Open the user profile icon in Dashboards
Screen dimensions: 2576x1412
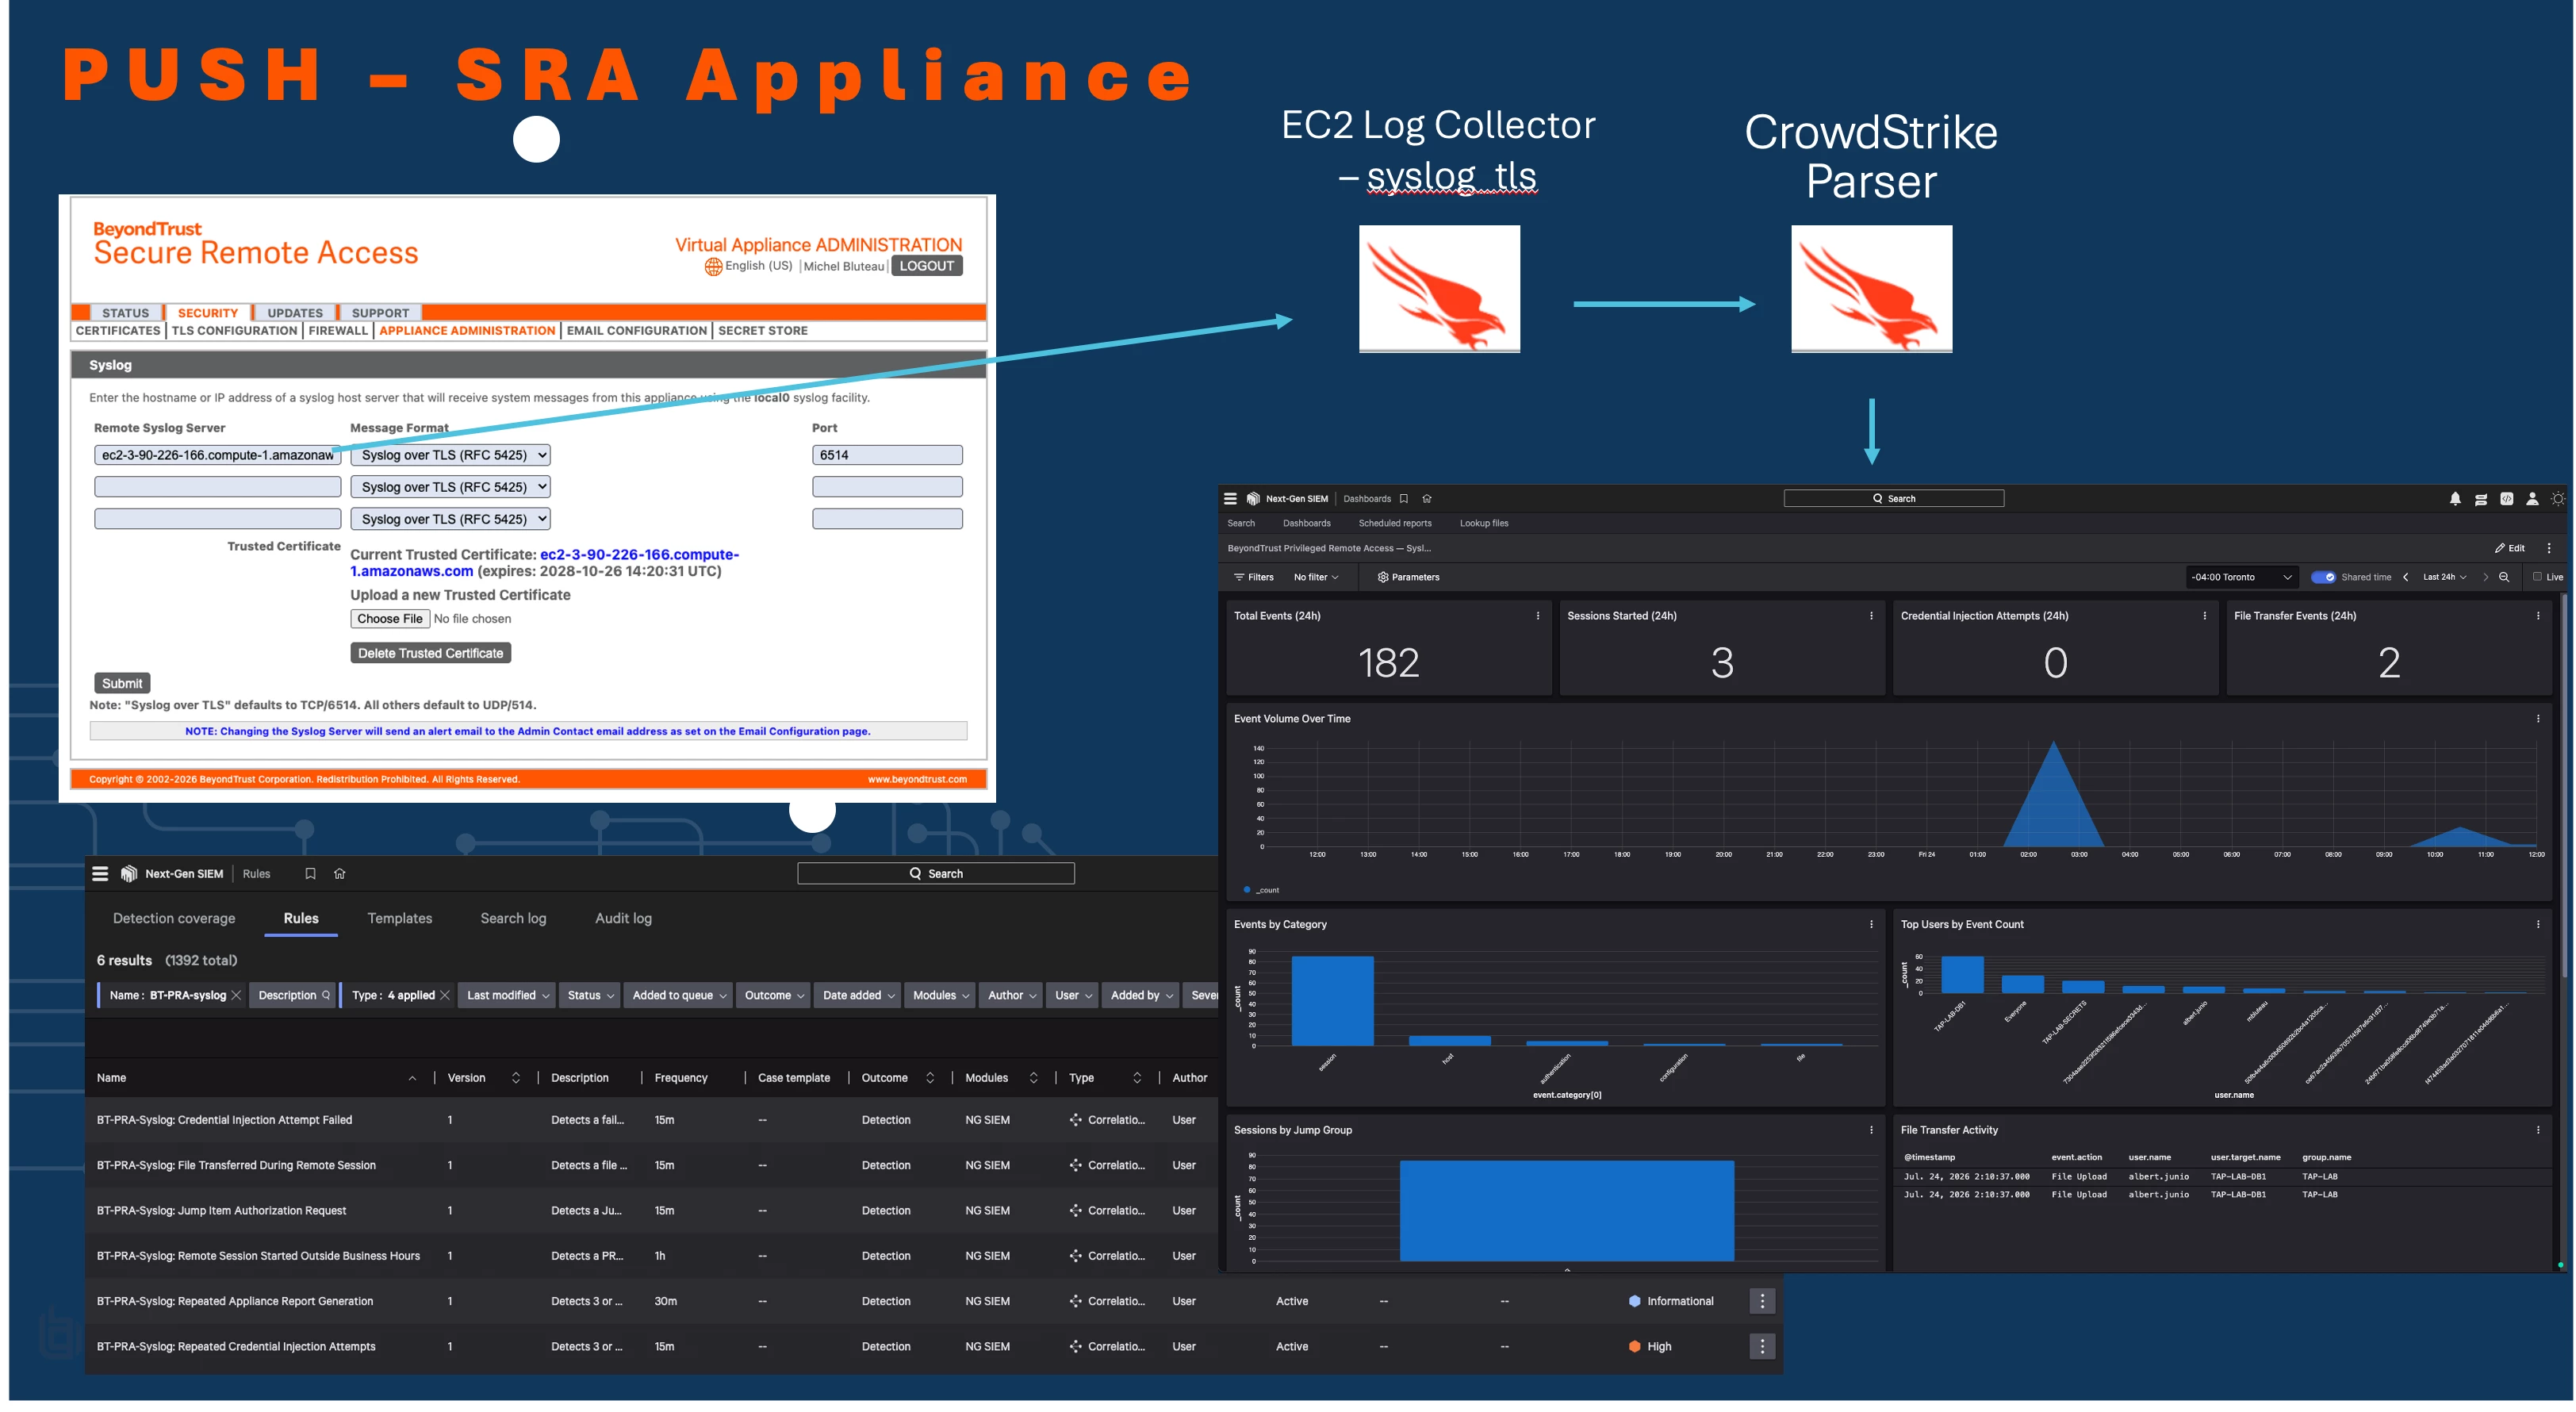pos(2532,499)
